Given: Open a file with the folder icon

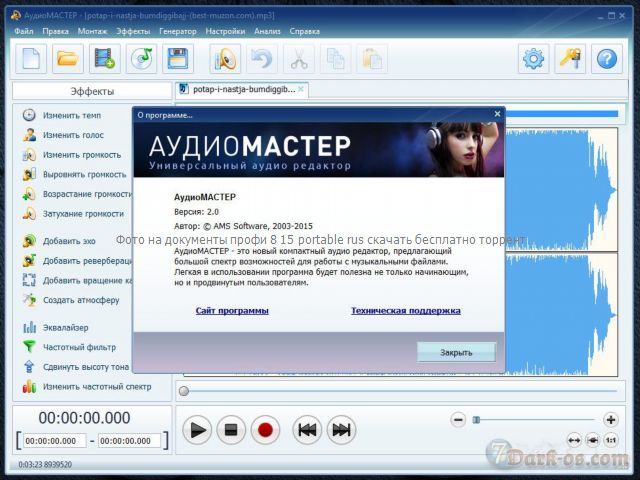Looking at the screenshot, I should pos(68,59).
